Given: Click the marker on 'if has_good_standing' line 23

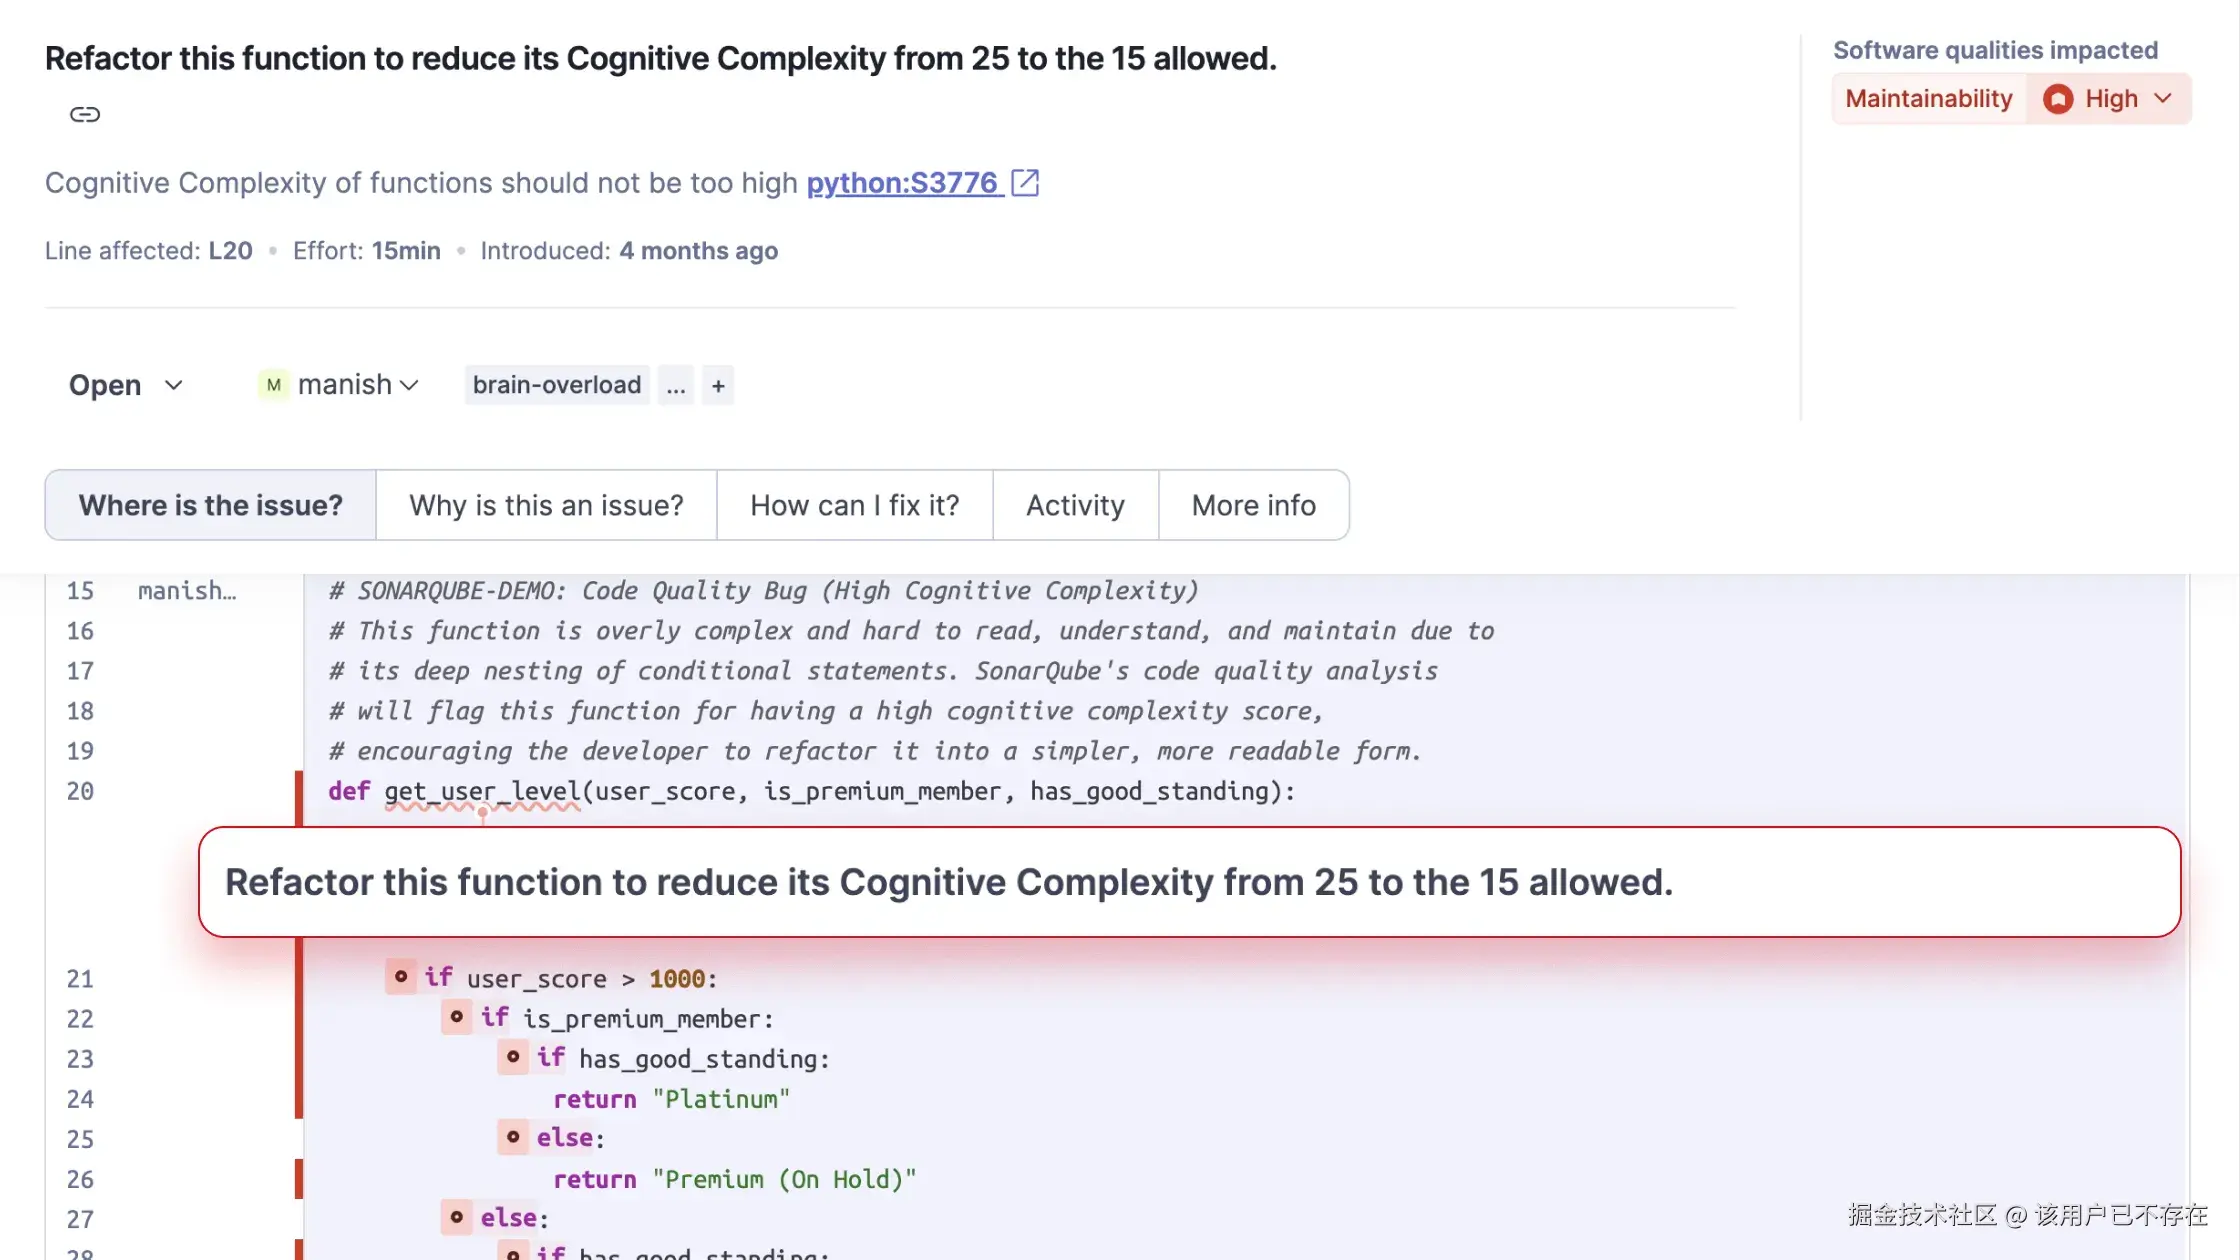Looking at the screenshot, I should (513, 1057).
